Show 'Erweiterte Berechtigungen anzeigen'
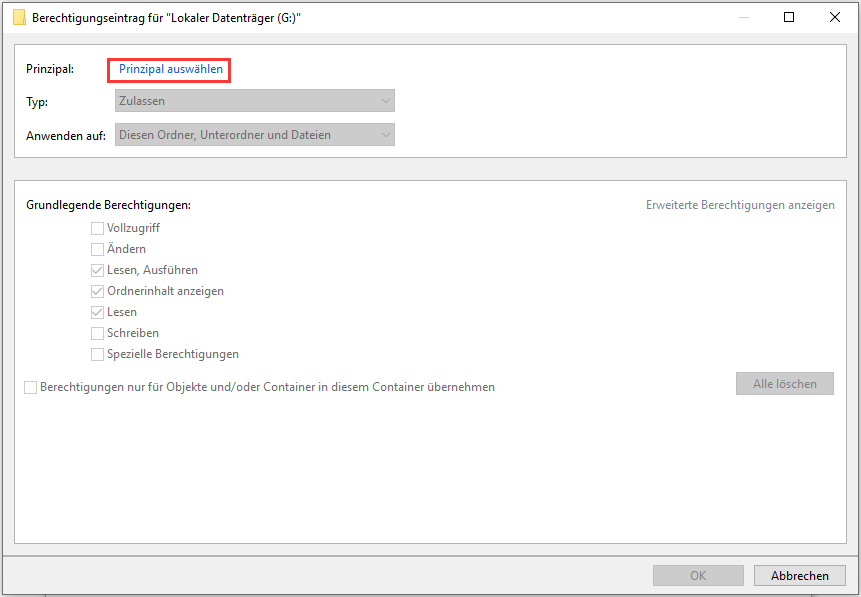Image resolution: width=861 pixels, height=597 pixels. coord(740,205)
